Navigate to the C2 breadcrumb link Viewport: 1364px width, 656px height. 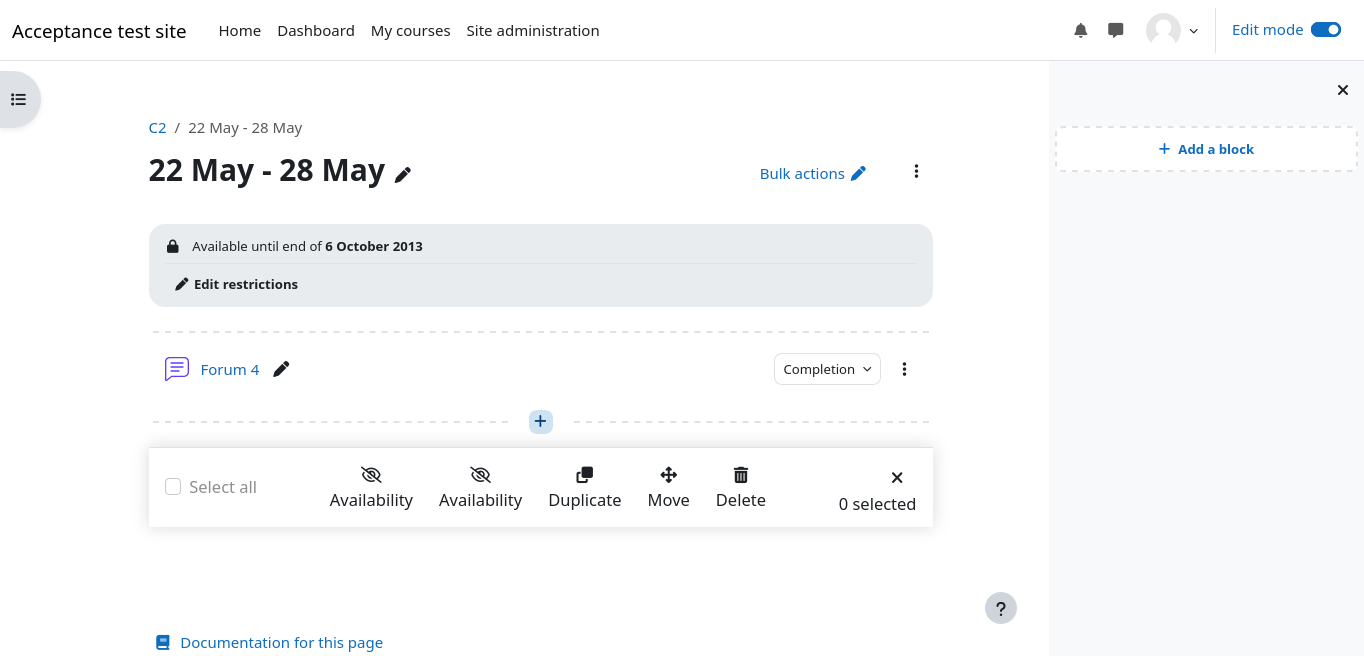pyautogui.click(x=157, y=128)
